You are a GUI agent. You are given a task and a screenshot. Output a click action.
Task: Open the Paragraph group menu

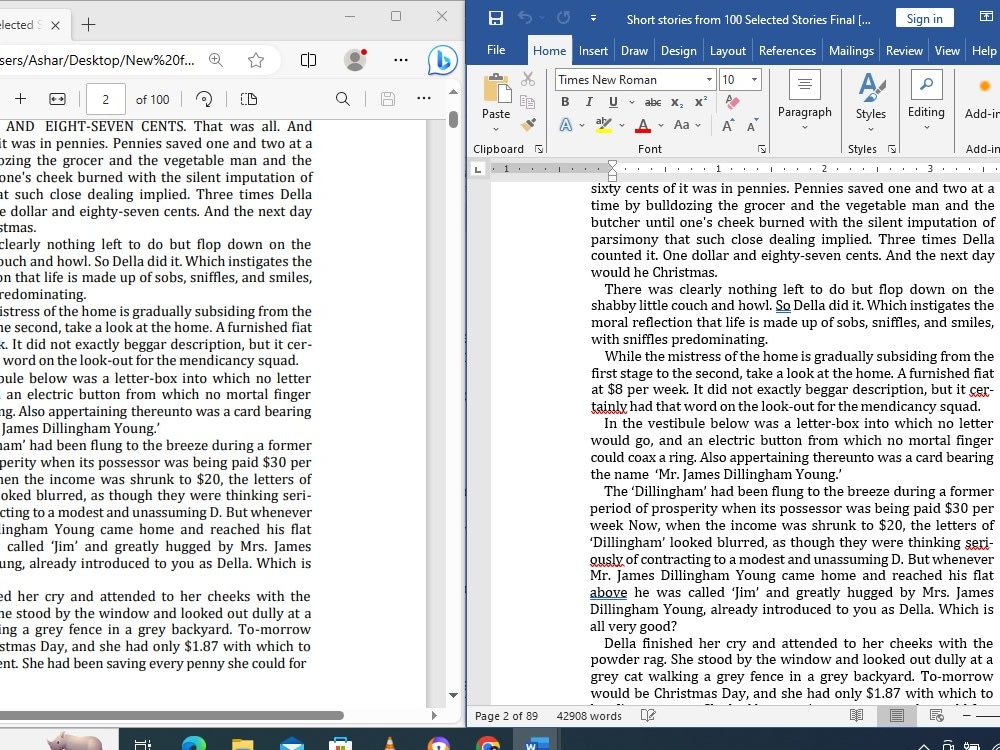(x=804, y=101)
